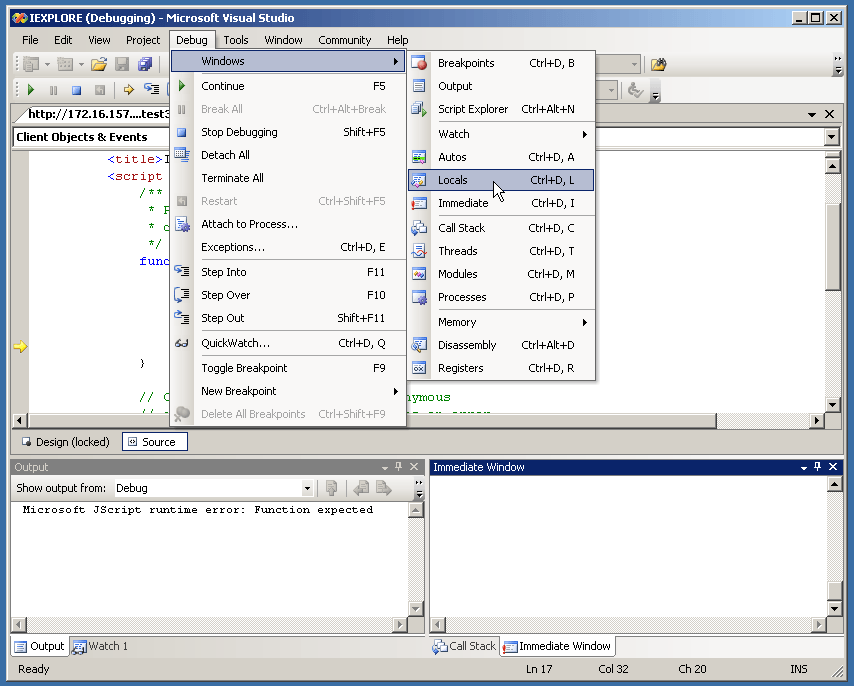Select Output in Windows submenu
The width and height of the screenshot is (854, 686).
501,86
